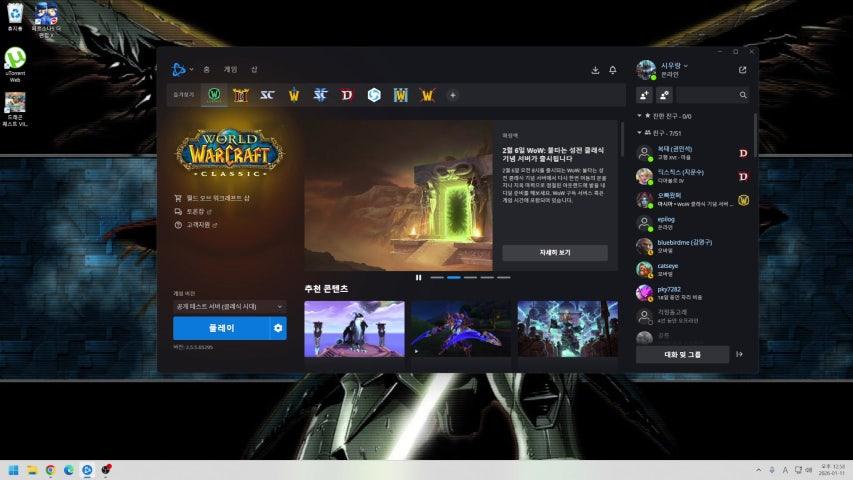Select the Warcraft III Reforged icon
The width and height of the screenshot is (853, 480).
click(400, 95)
